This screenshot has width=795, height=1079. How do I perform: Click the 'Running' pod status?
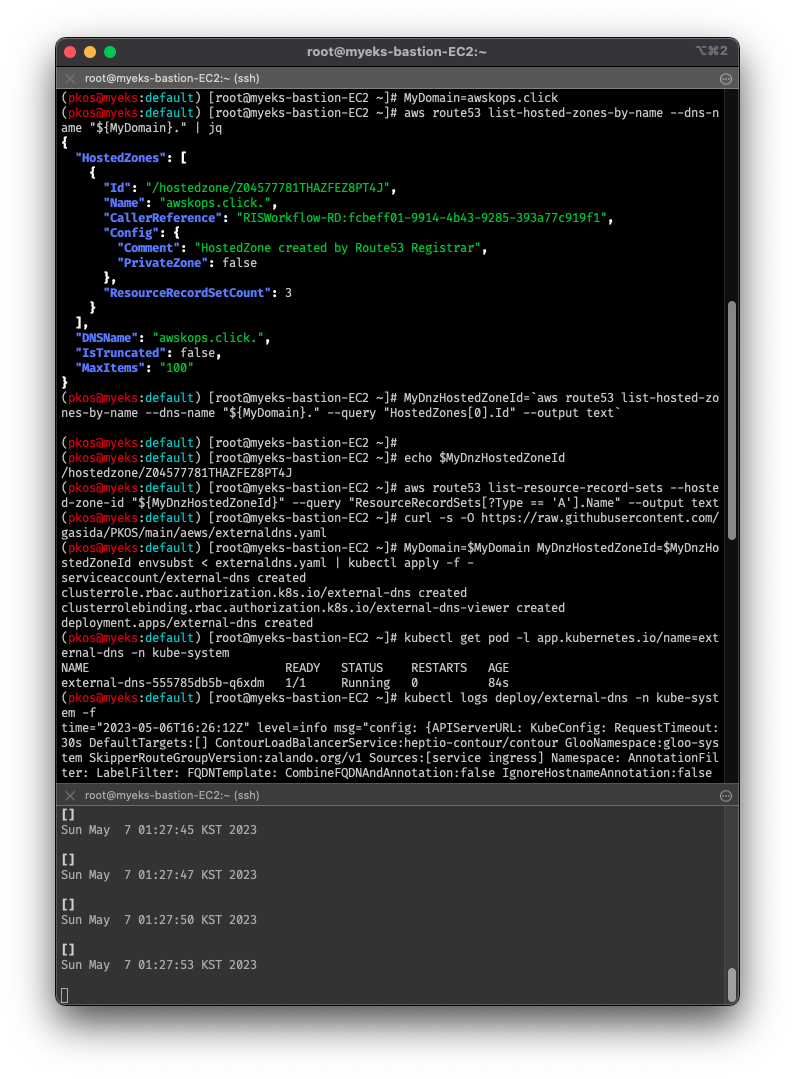pyautogui.click(x=365, y=683)
